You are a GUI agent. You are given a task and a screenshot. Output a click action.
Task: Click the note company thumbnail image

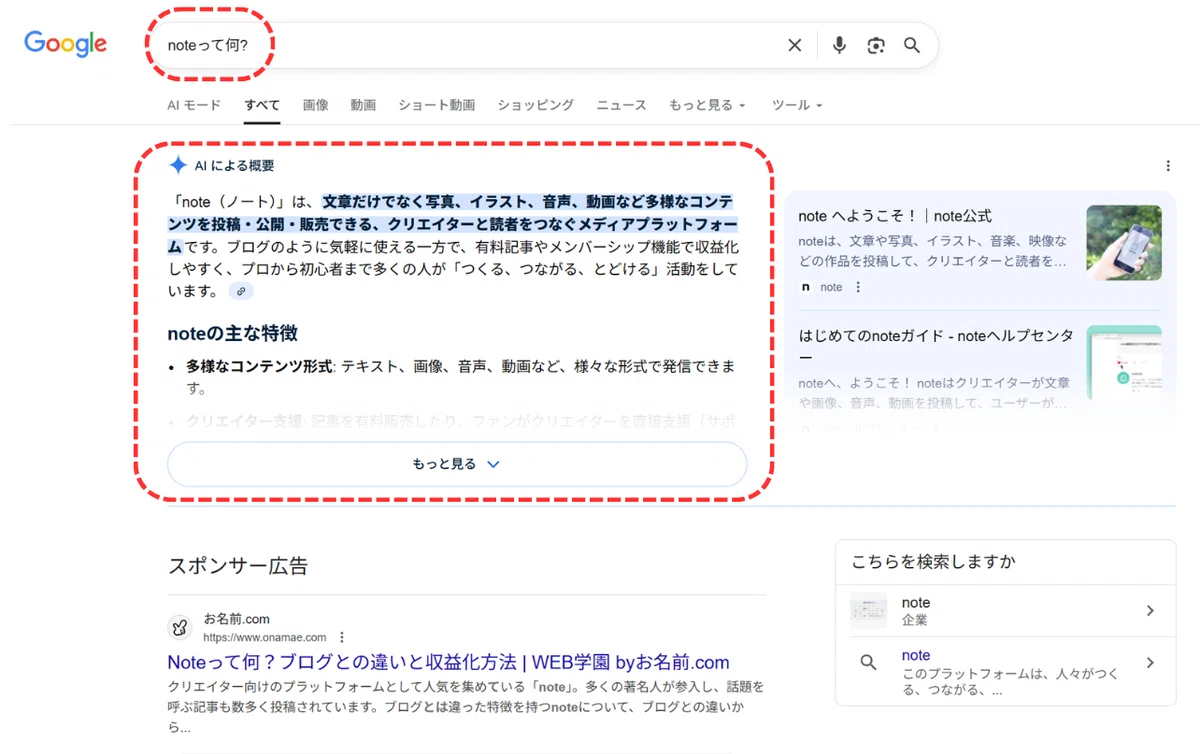pos(868,610)
